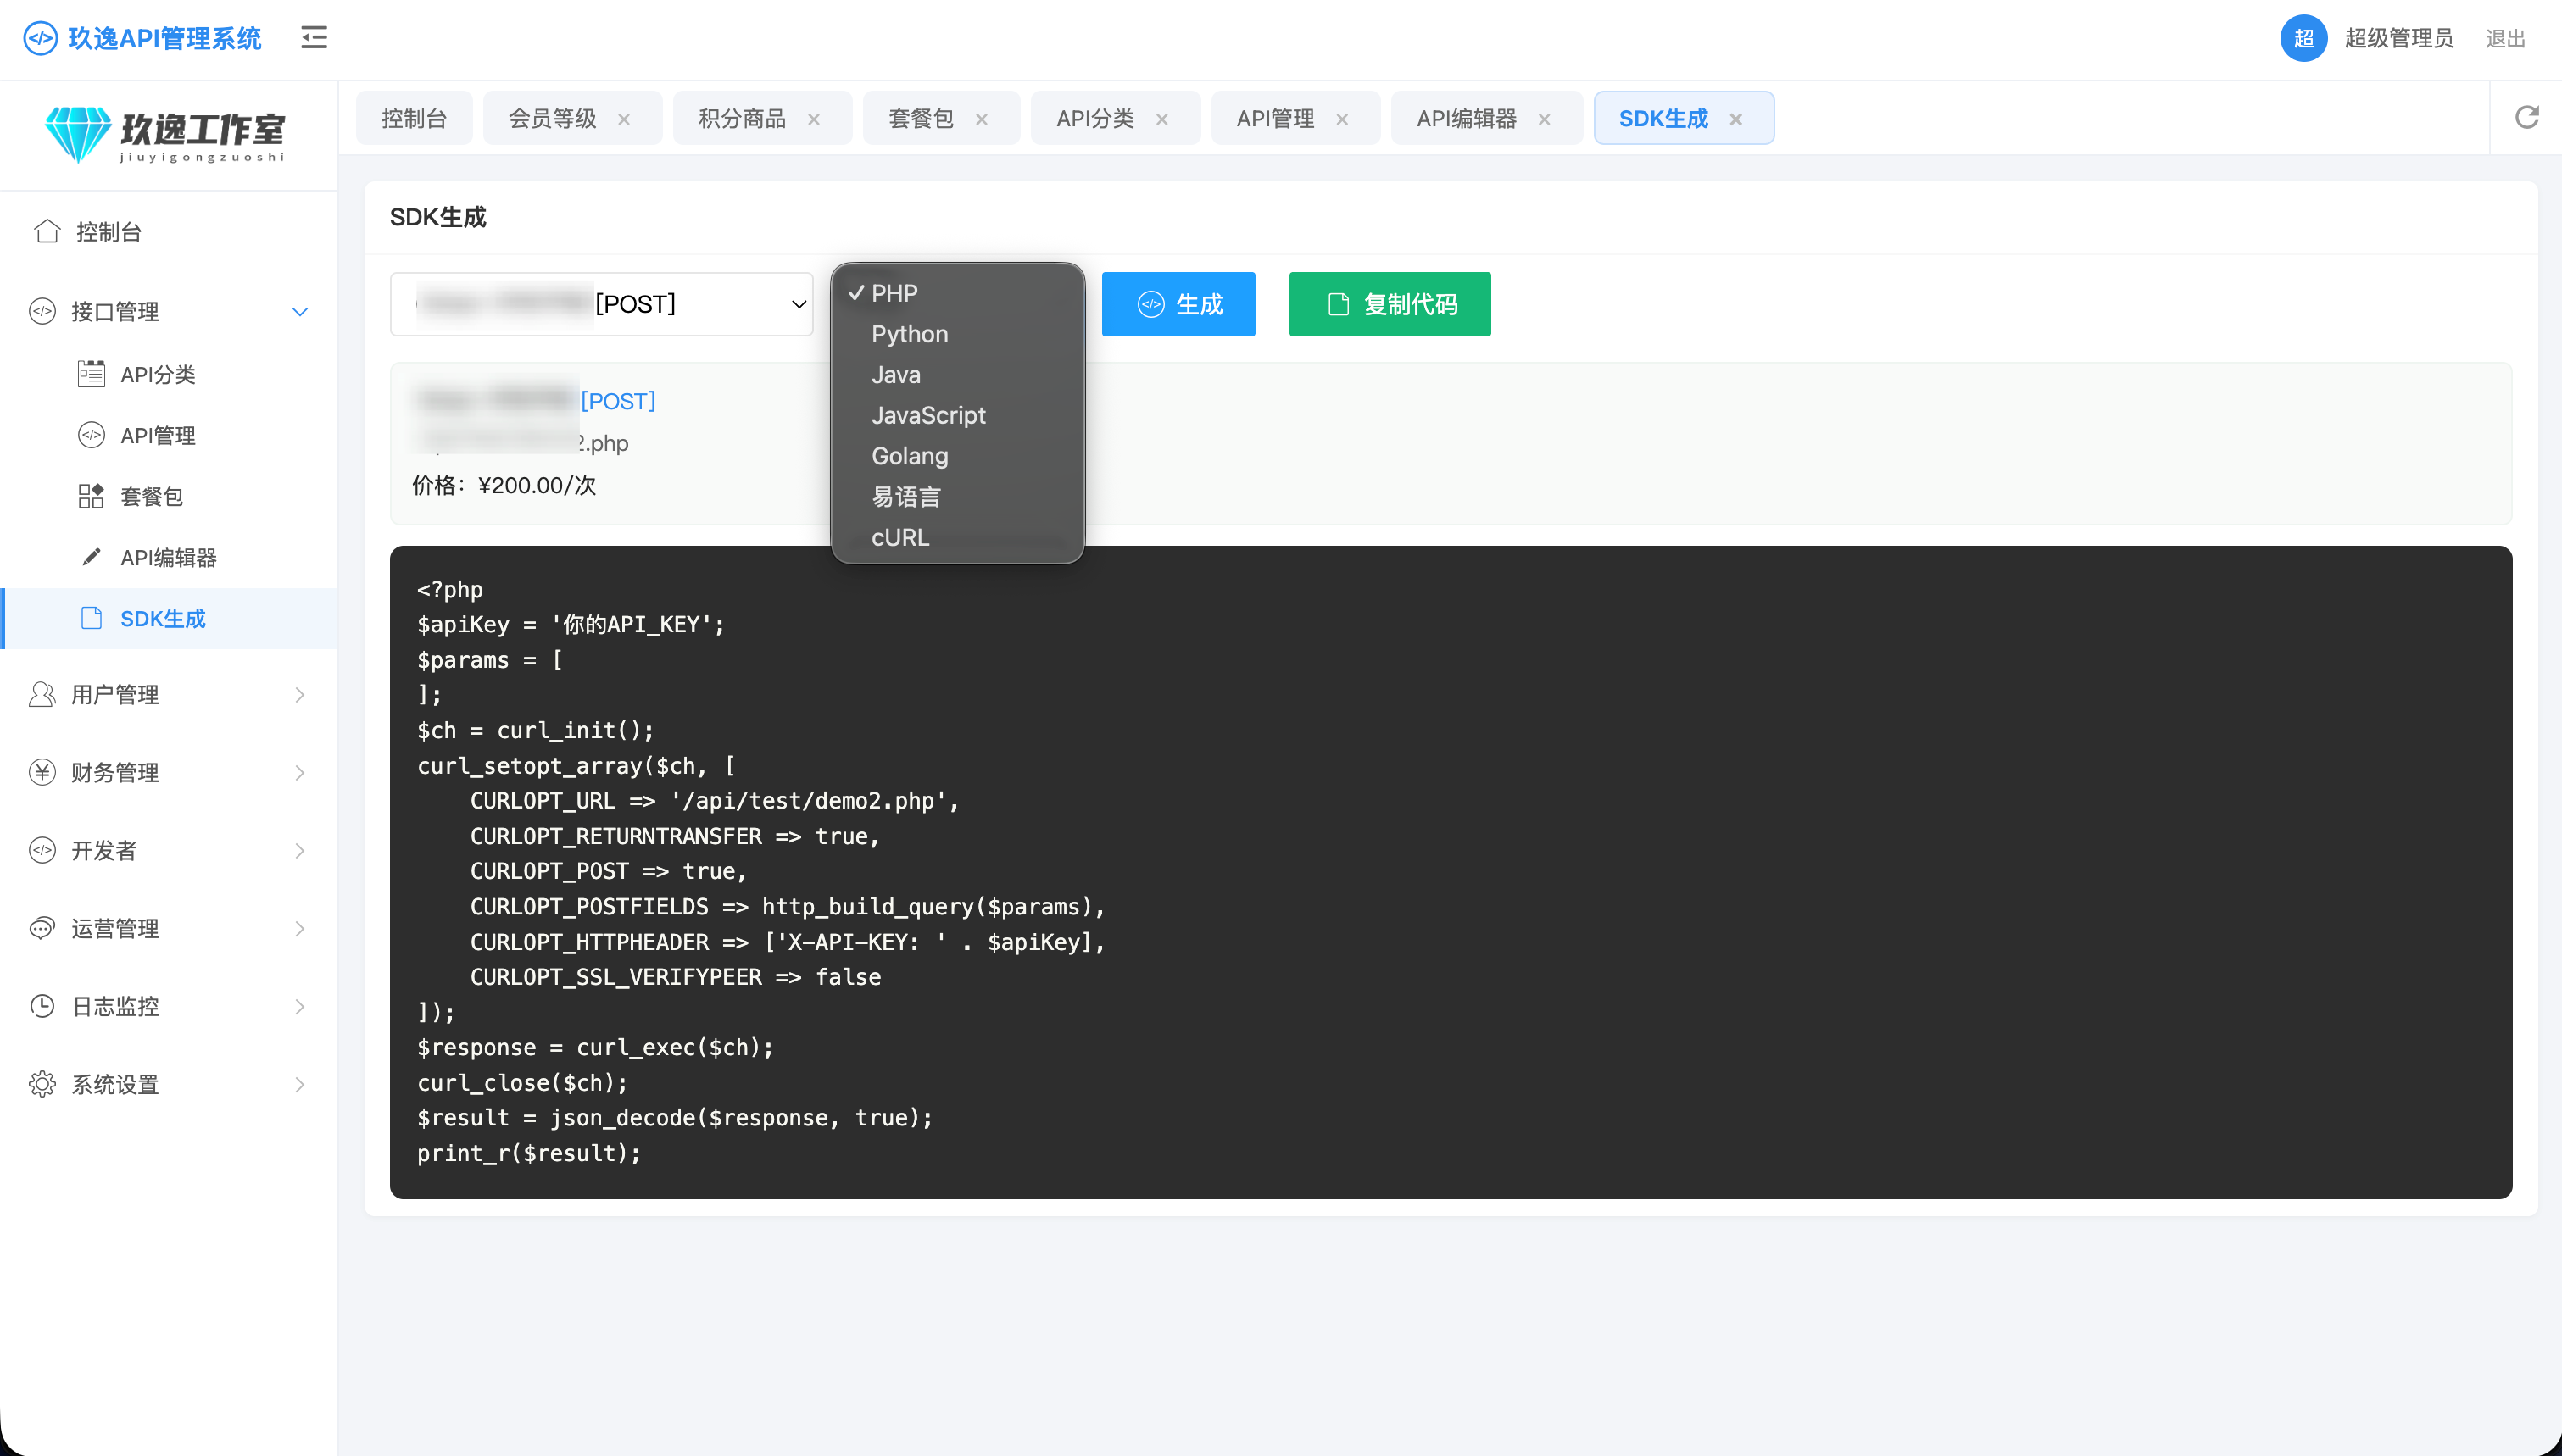Expand the 开发者 menu chevron

[x=299, y=851]
